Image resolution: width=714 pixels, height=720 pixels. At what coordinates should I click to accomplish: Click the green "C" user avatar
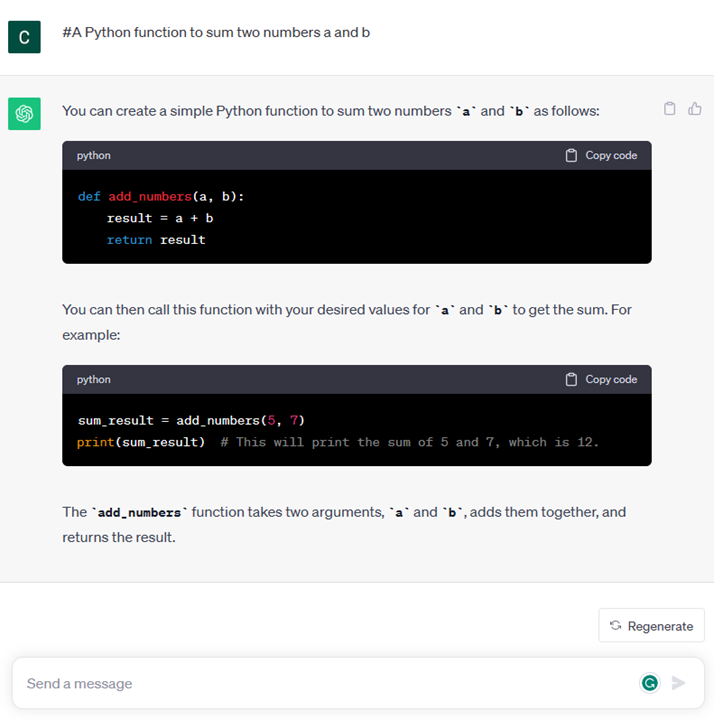click(x=24, y=37)
